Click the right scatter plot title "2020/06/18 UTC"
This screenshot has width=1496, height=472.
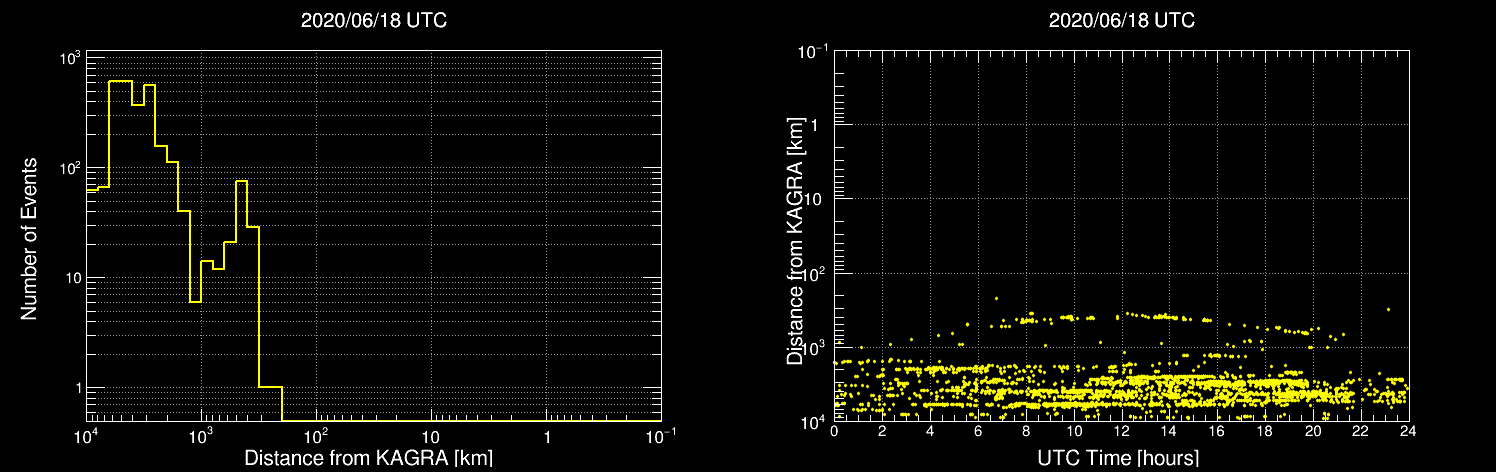[1121, 20]
